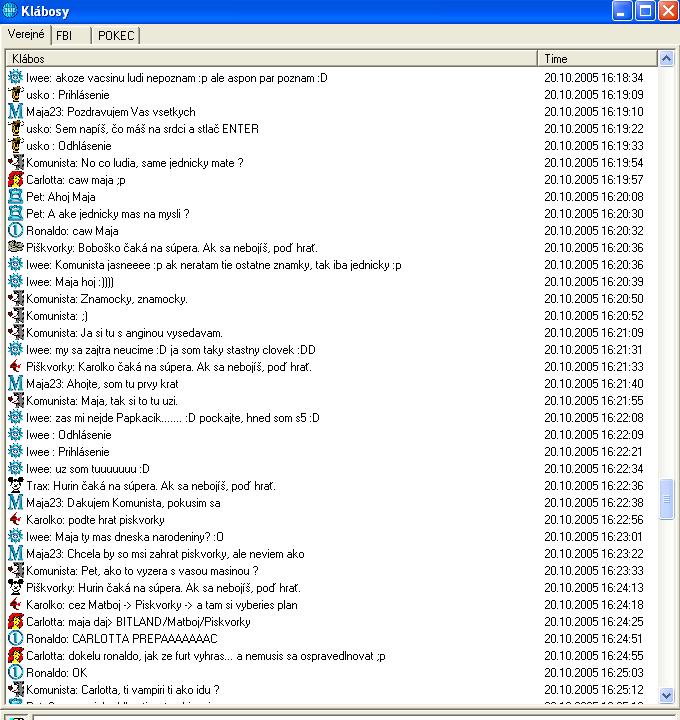Click the scrollbar down arrow
Image resolution: width=680 pixels, height=720 pixels.
click(x=668, y=695)
